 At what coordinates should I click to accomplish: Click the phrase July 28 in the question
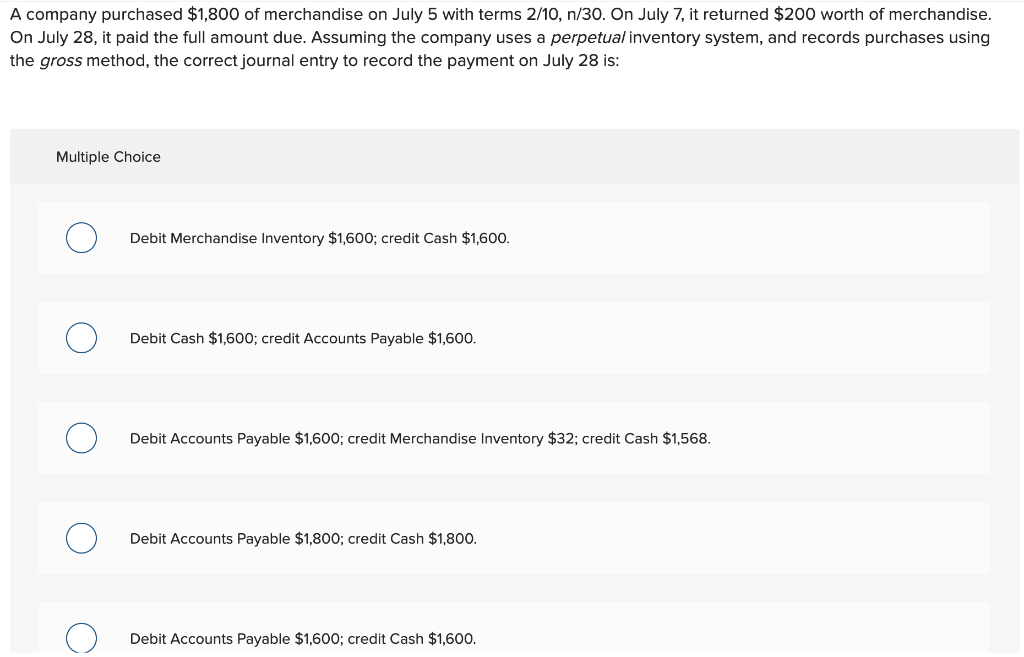(48, 37)
